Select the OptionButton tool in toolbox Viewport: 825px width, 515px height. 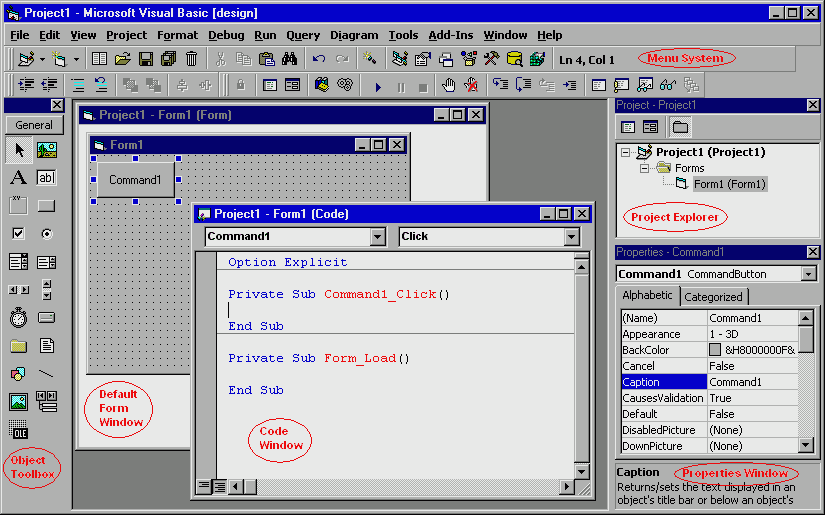pos(47,234)
